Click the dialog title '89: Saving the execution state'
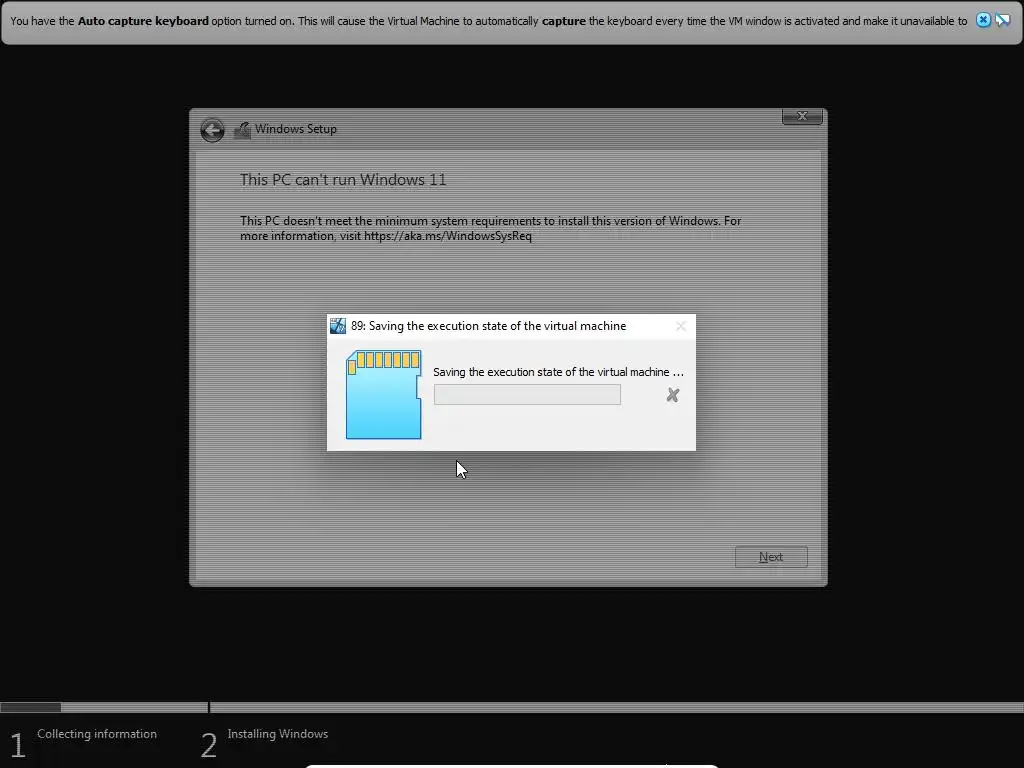1024x768 pixels. [x=488, y=326]
